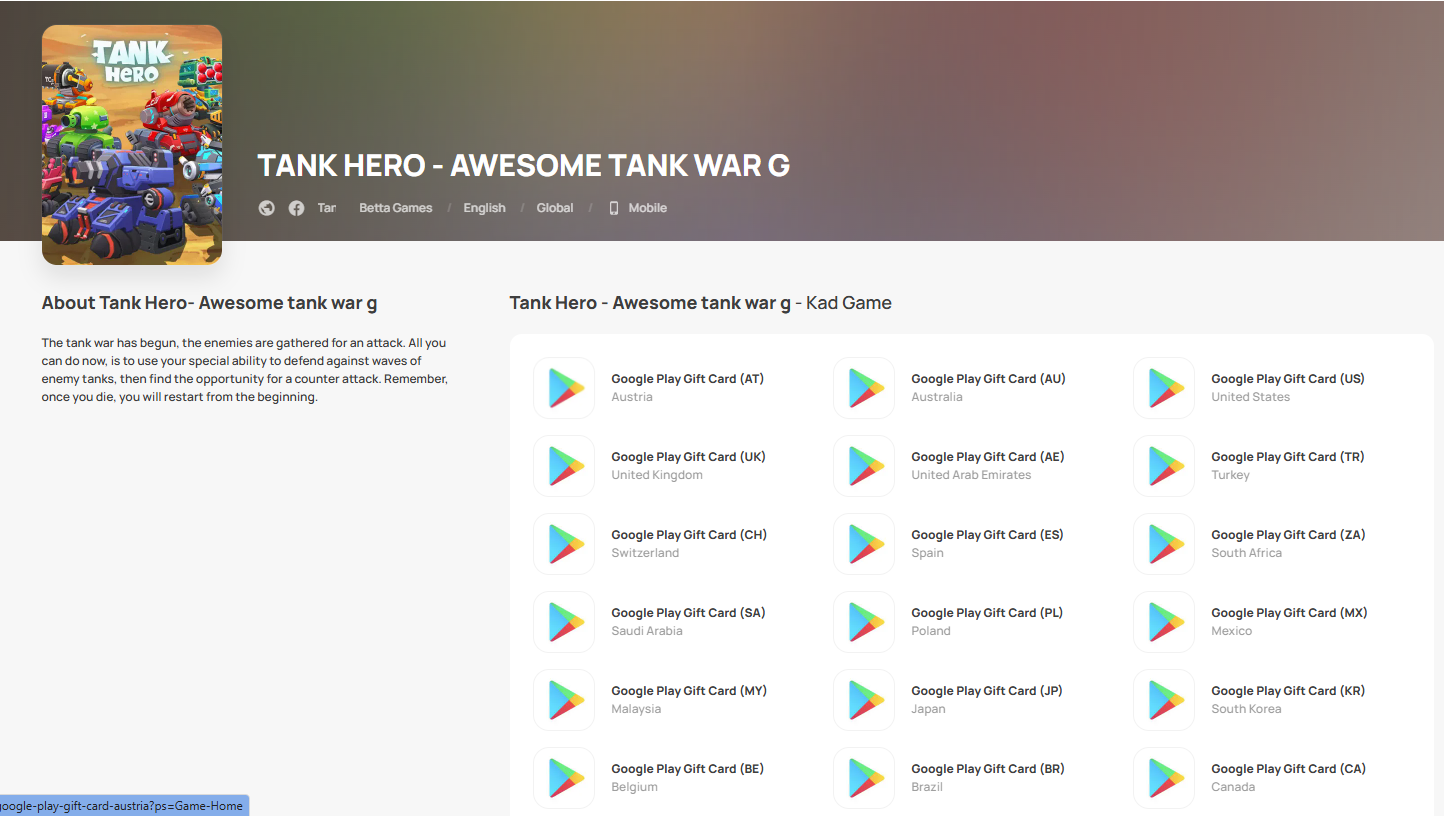This screenshot has width=1444, height=816.
Task: Open the Tank Hero game cover image
Action: [x=132, y=145]
